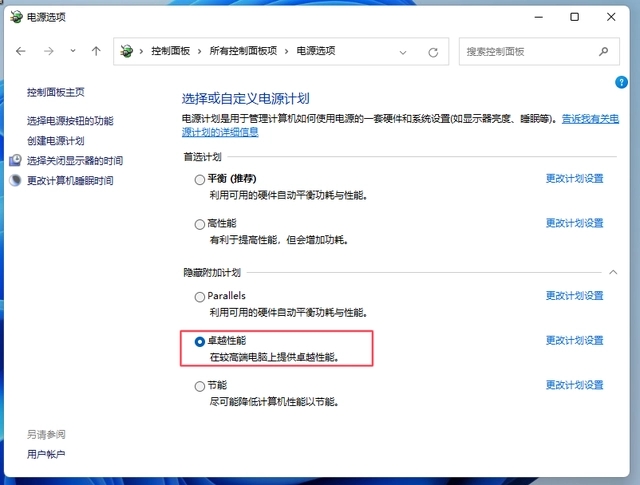Maximize the 电源选项 window
This screenshot has height=485, width=640.
point(574,17)
